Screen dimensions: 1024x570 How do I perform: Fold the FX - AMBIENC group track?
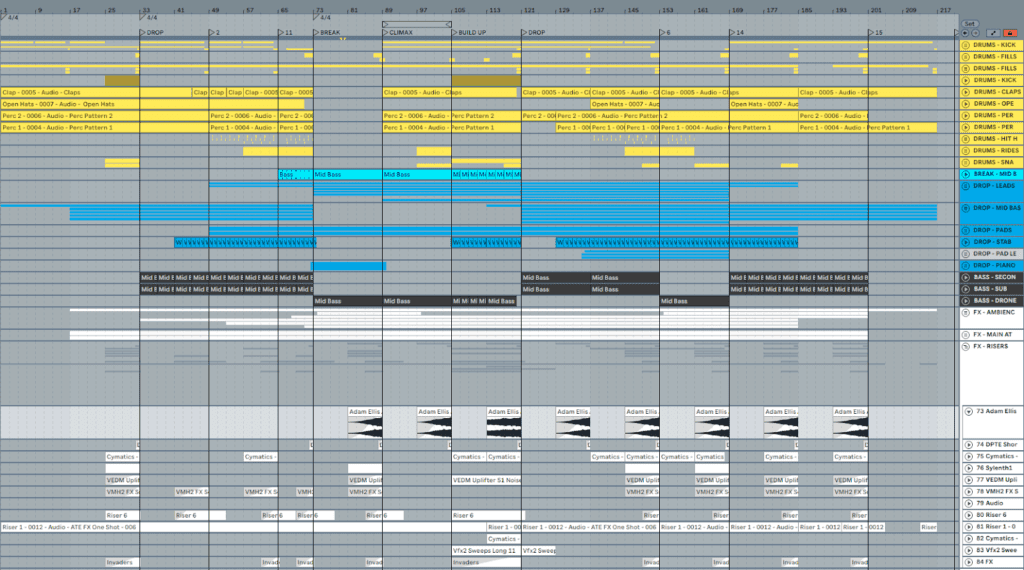(966, 313)
